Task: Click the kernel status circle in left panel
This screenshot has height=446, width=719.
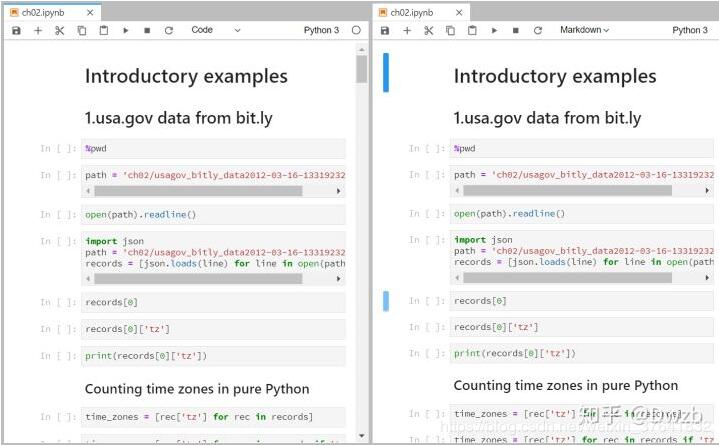Action: point(356,31)
